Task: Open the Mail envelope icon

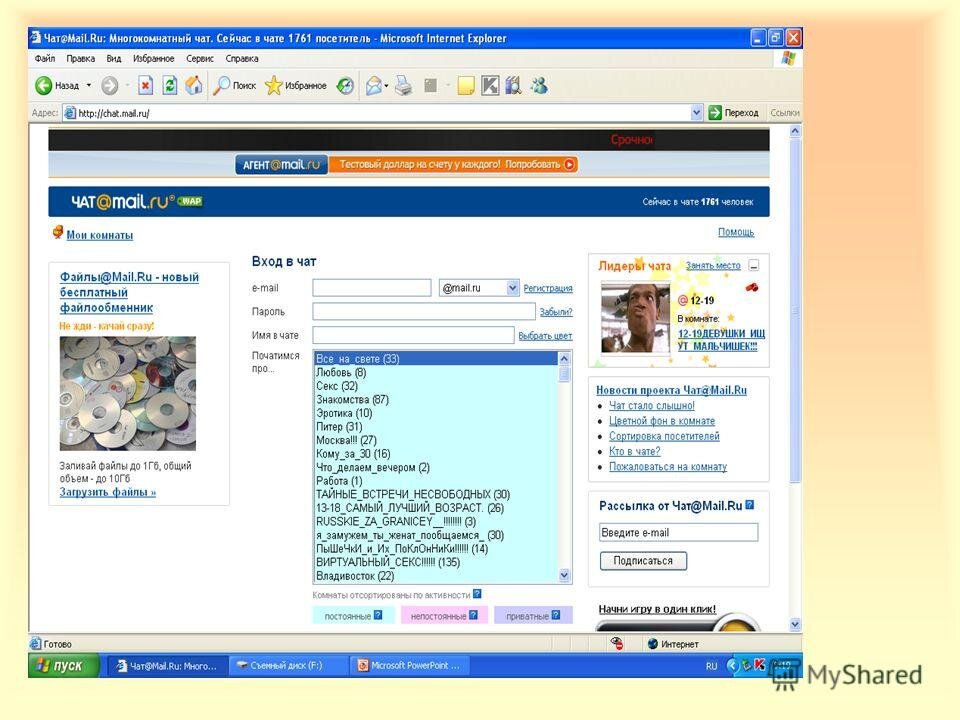Action: [373, 86]
